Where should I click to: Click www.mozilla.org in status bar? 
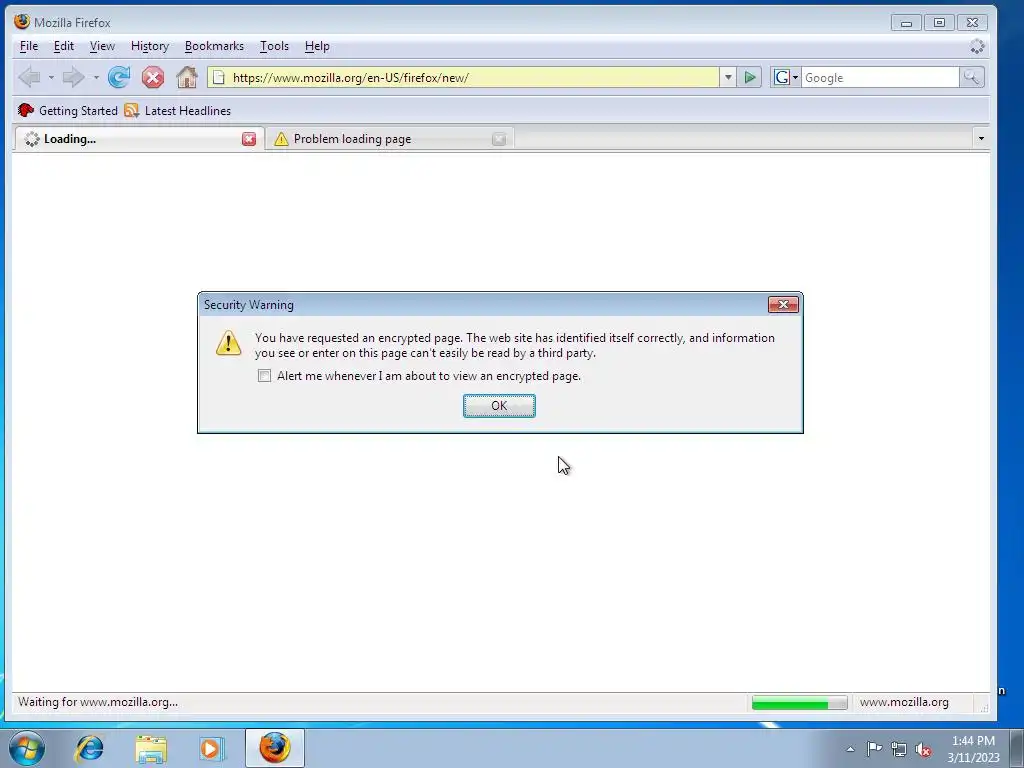click(904, 702)
